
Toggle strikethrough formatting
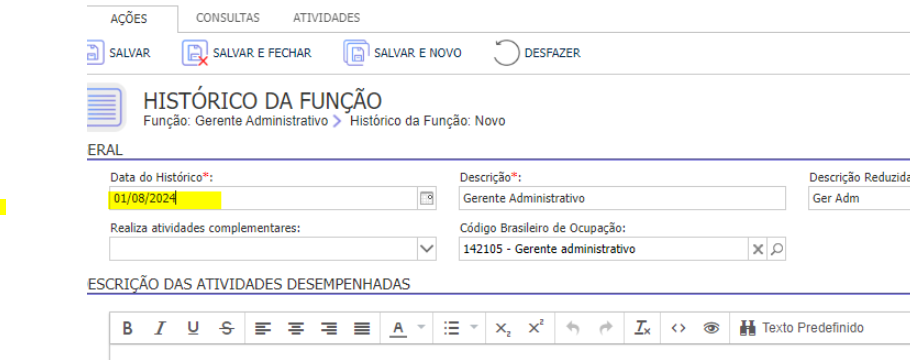226,328
